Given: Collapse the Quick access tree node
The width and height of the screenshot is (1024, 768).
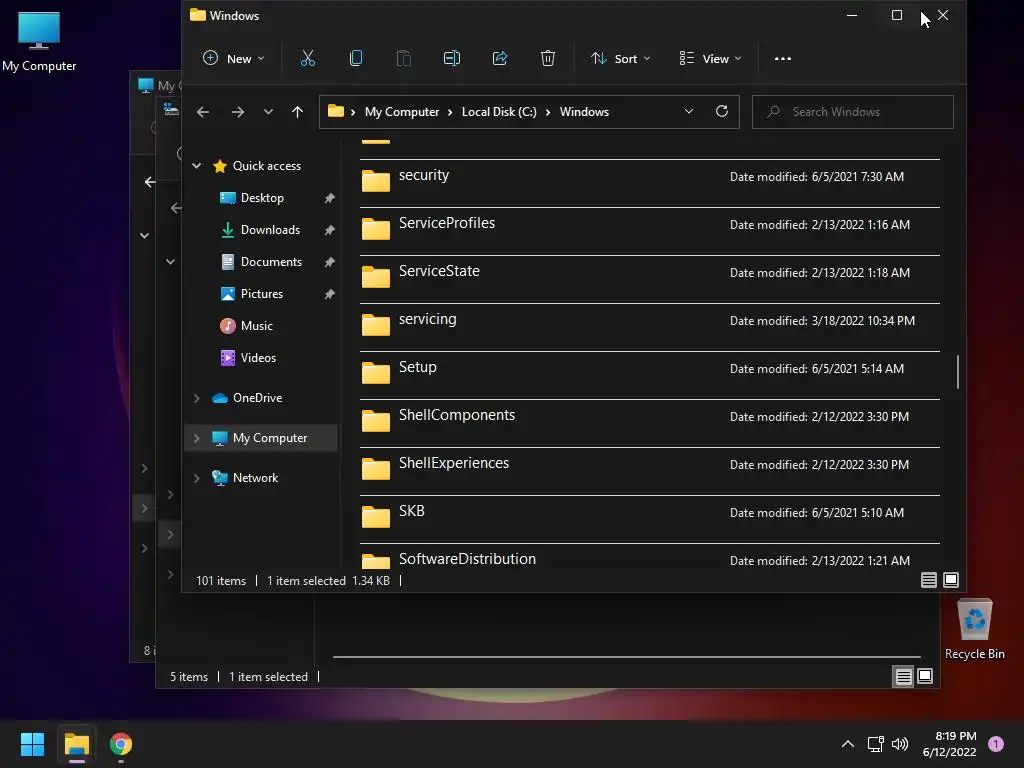Looking at the screenshot, I should point(197,166).
